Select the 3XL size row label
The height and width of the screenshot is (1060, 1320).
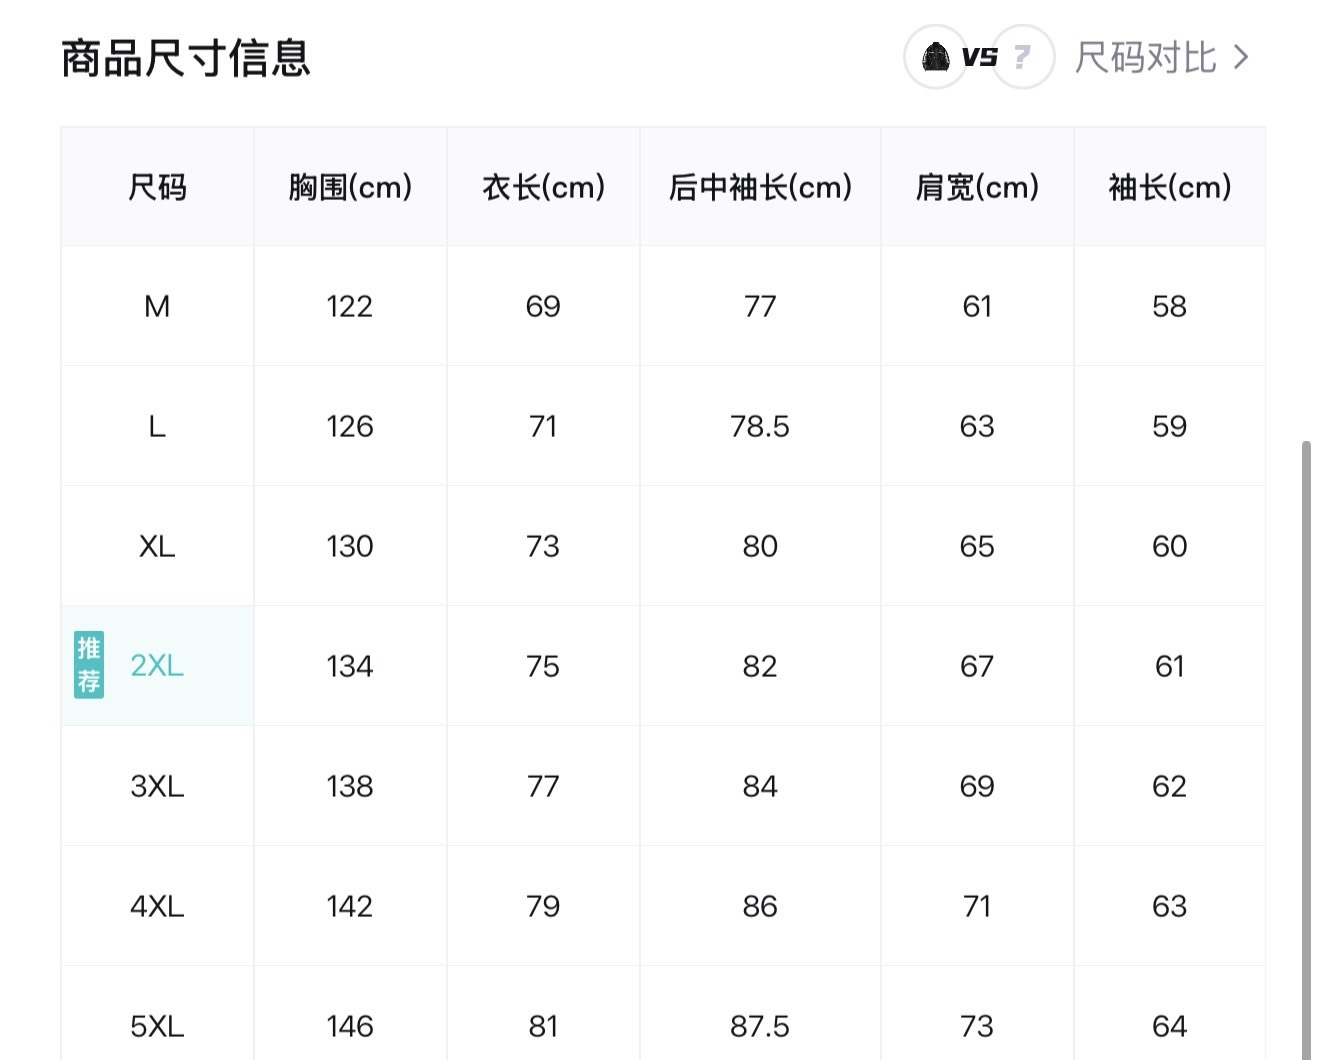[157, 786]
